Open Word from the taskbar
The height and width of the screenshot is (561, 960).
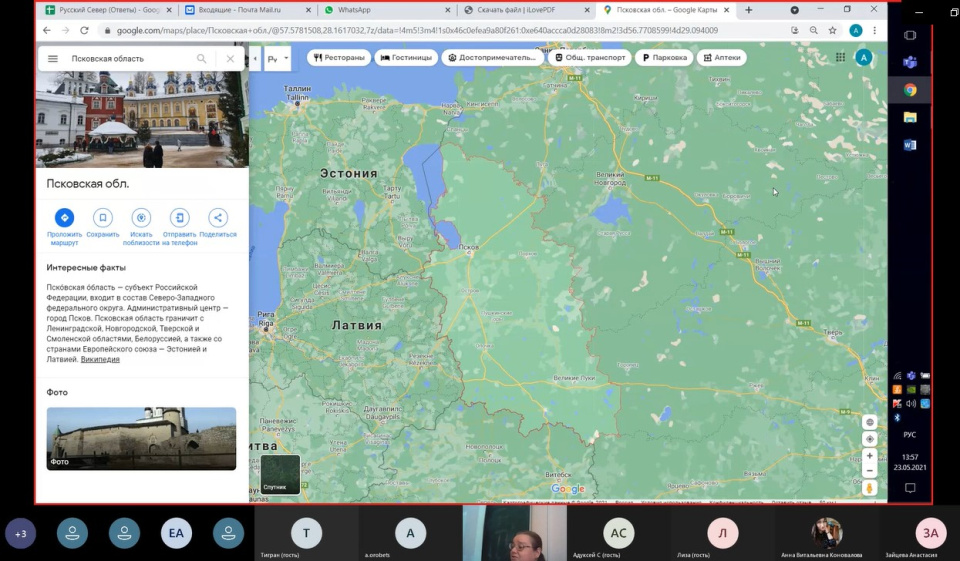pyautogui.click(x=910, y=145)
